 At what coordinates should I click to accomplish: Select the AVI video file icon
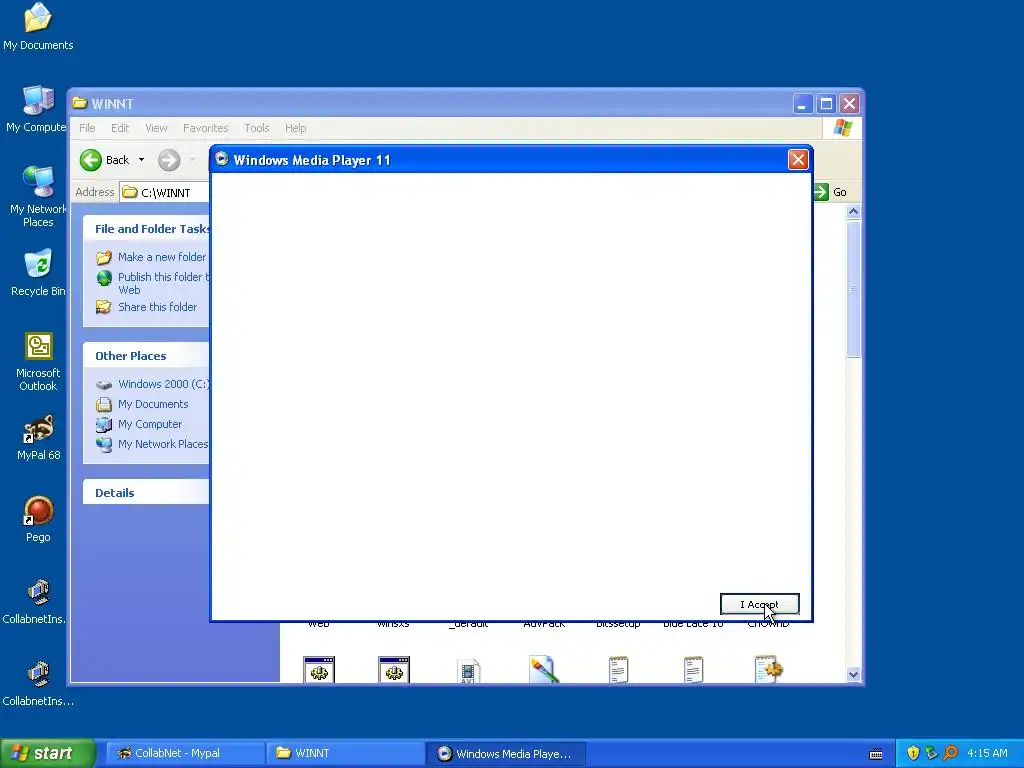(x=468, y=671)
